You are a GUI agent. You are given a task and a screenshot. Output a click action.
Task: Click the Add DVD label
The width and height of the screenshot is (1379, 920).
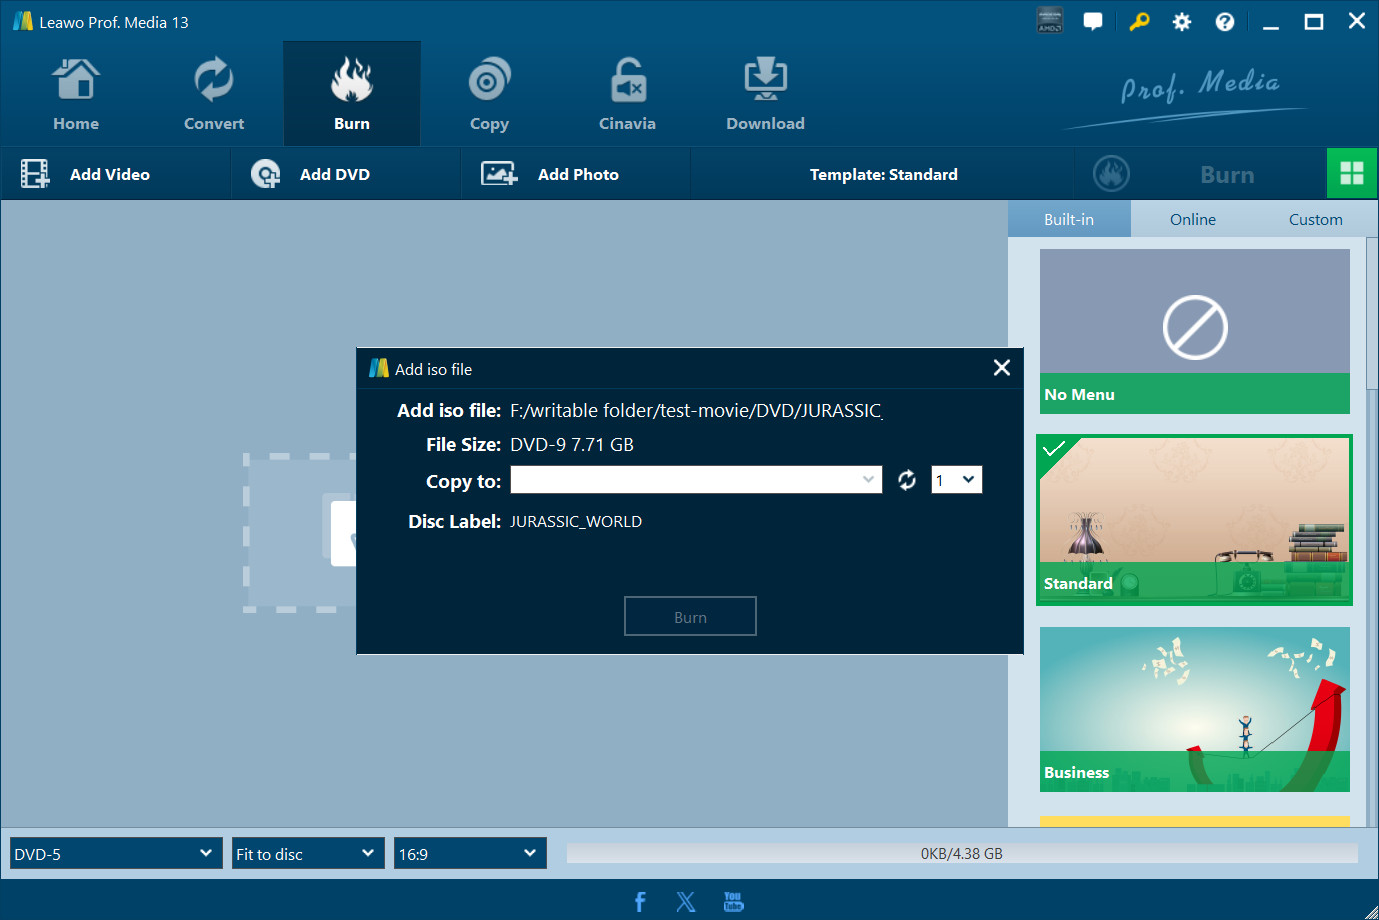[335, 174]
